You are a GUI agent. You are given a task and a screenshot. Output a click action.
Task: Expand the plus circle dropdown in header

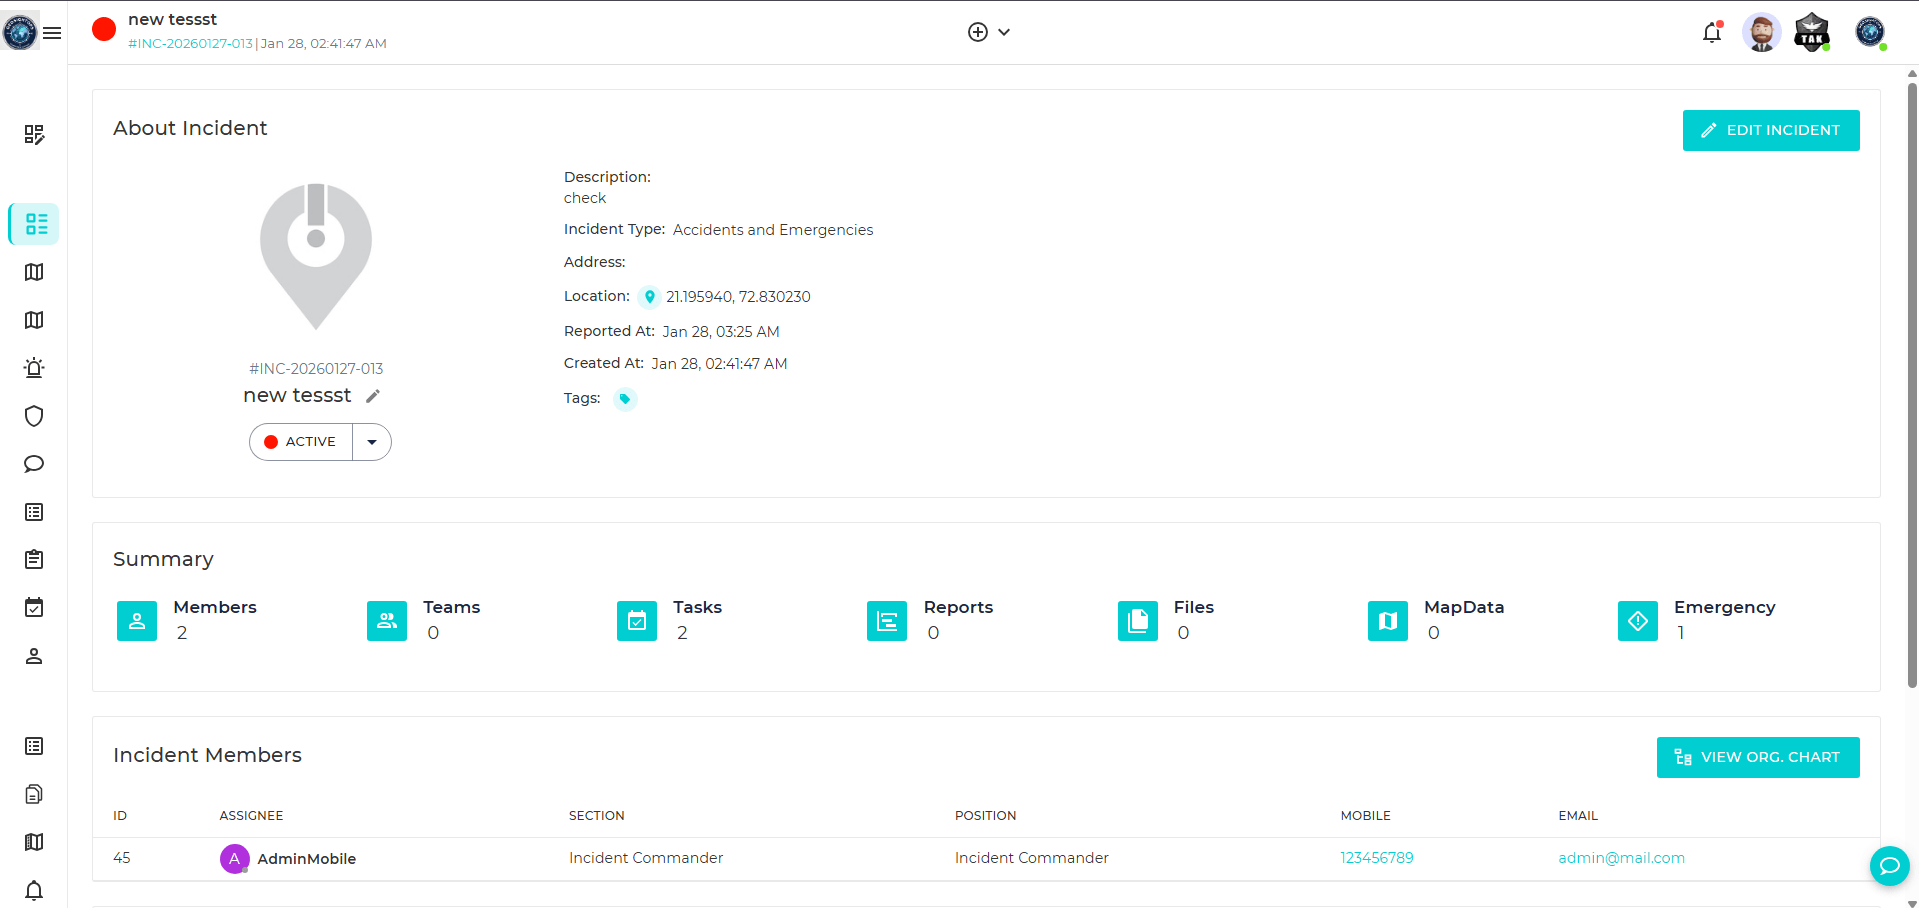click(989, 32)
